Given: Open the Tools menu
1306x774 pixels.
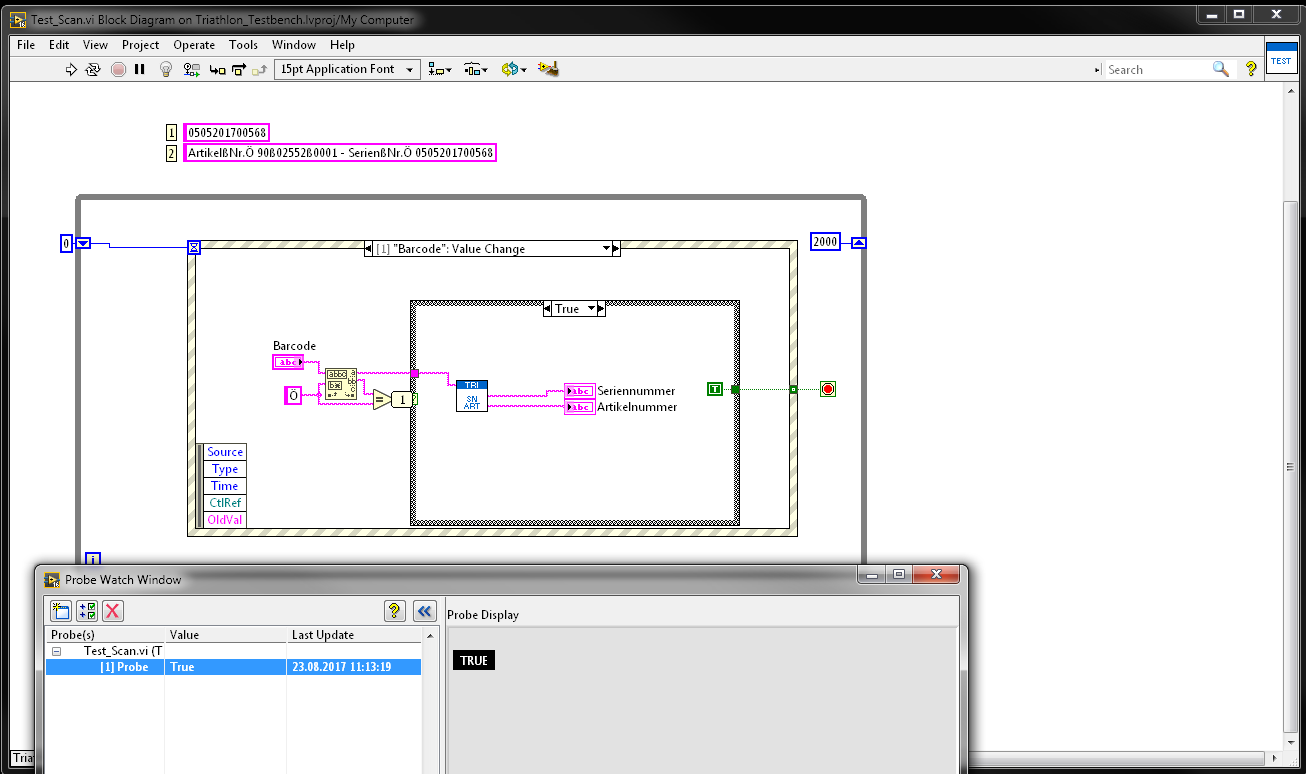Looking at the screenshot, I should click(x=243, y=45).
